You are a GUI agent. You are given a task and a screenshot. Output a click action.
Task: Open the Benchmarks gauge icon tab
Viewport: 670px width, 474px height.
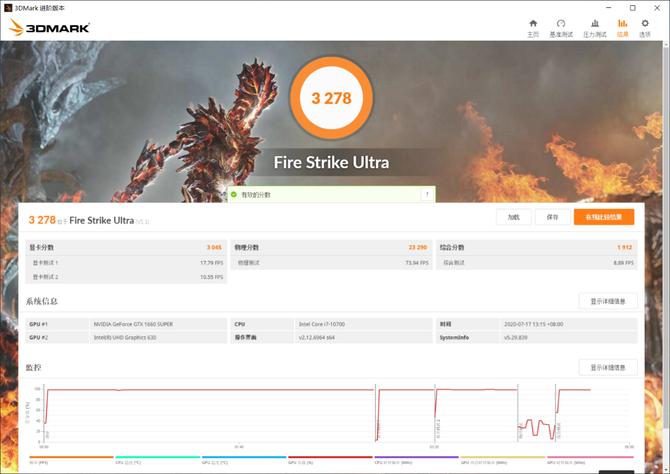561,28
